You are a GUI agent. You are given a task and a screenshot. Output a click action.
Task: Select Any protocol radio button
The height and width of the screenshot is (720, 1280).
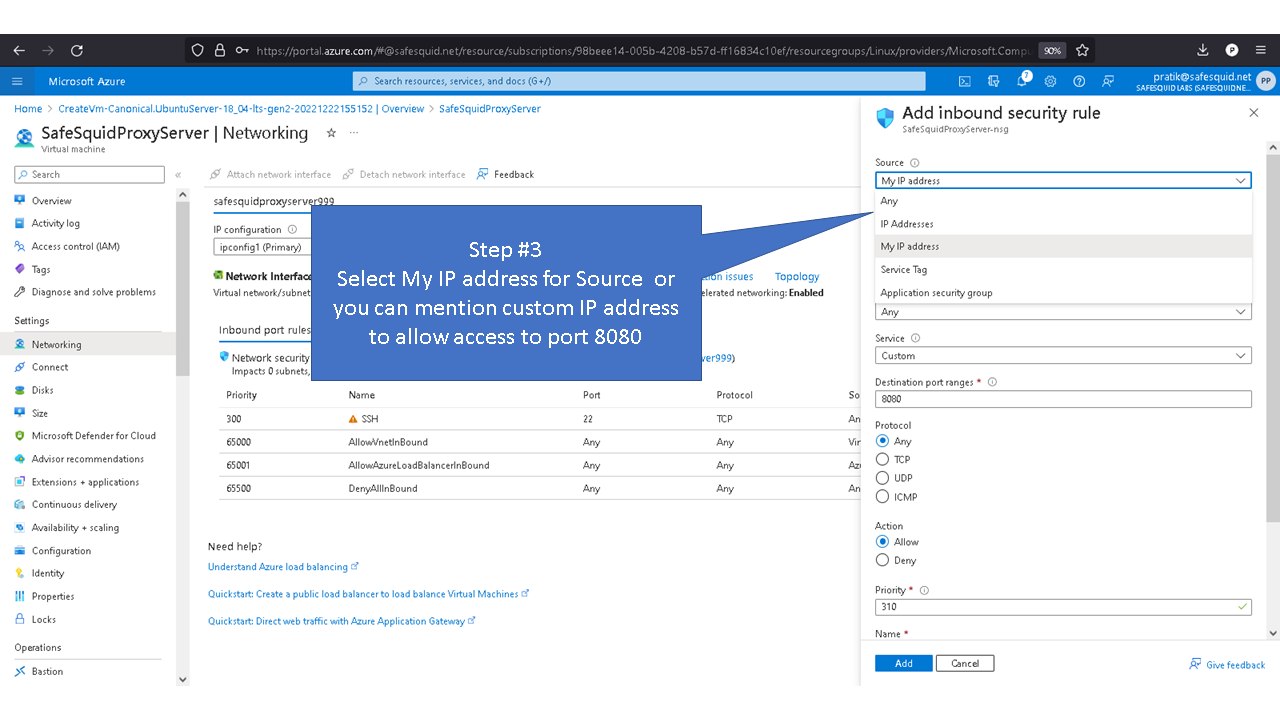point(882,441)
